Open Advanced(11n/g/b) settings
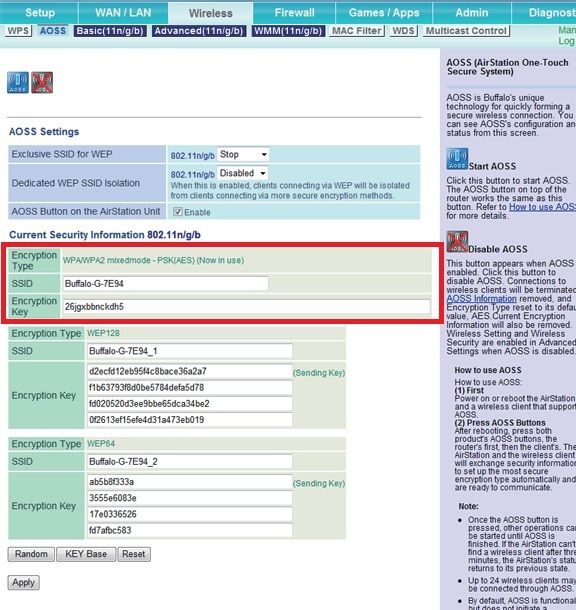 199,31
